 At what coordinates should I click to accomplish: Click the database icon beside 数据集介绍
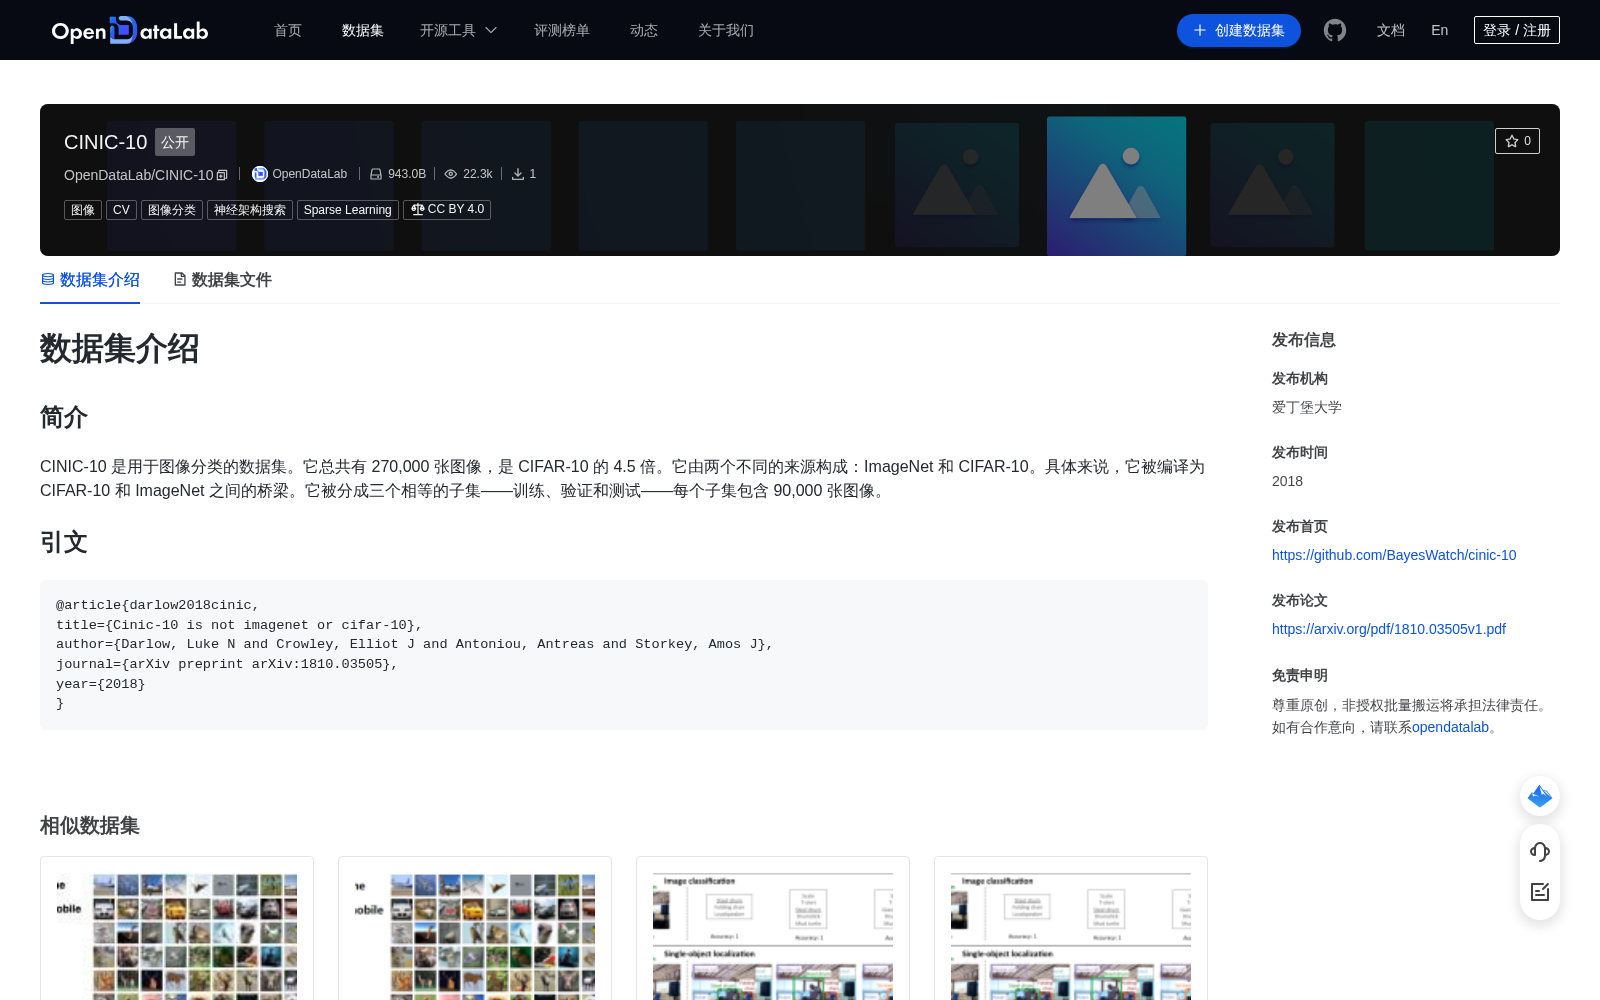pyautogui.click(x=48, y=279)
